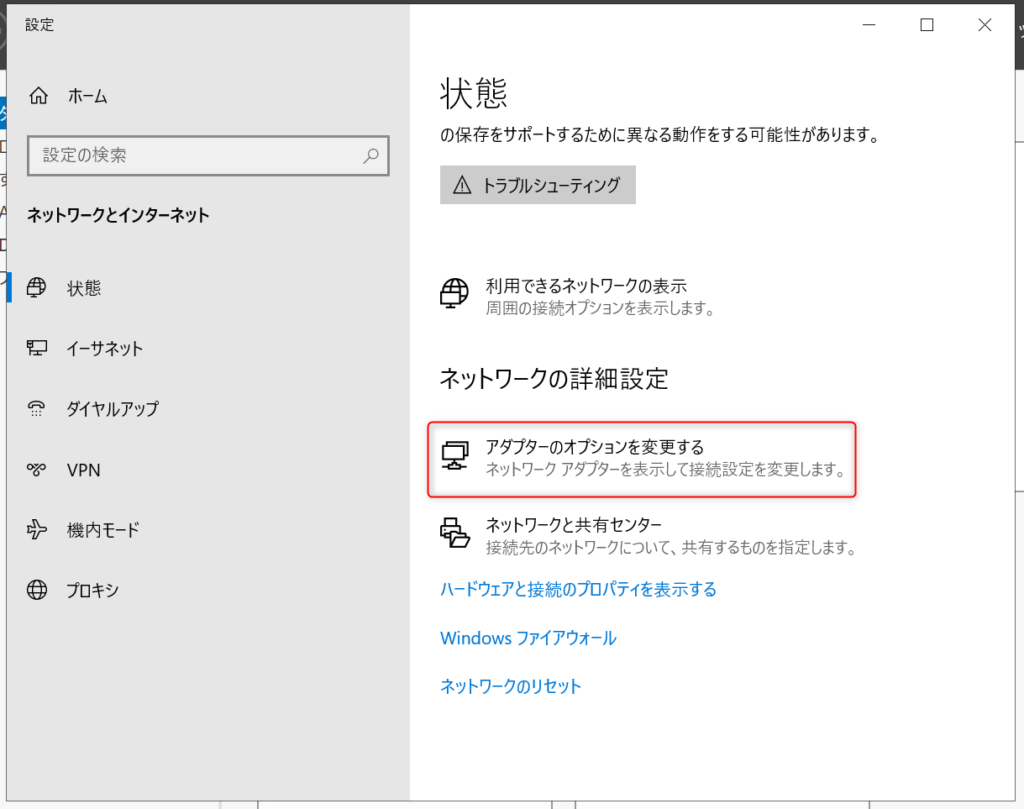Image resolution: width=1024 pixels, height=809 pixels.
Task: Select the ネットワークのリセット link
Action: [511, 686]
